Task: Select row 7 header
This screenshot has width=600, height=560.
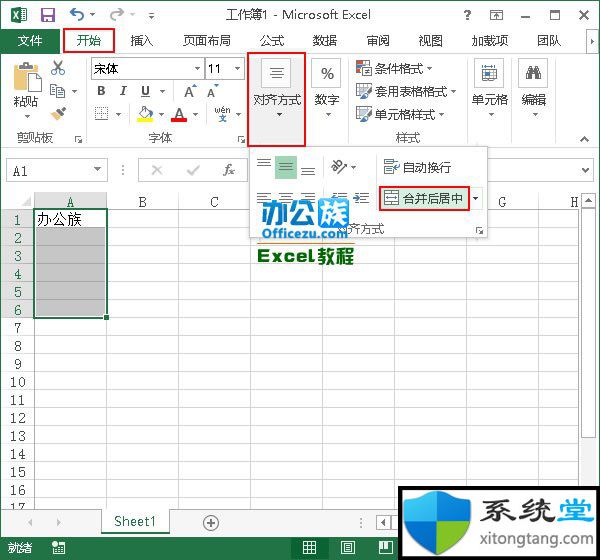Action: coord(18,328)
